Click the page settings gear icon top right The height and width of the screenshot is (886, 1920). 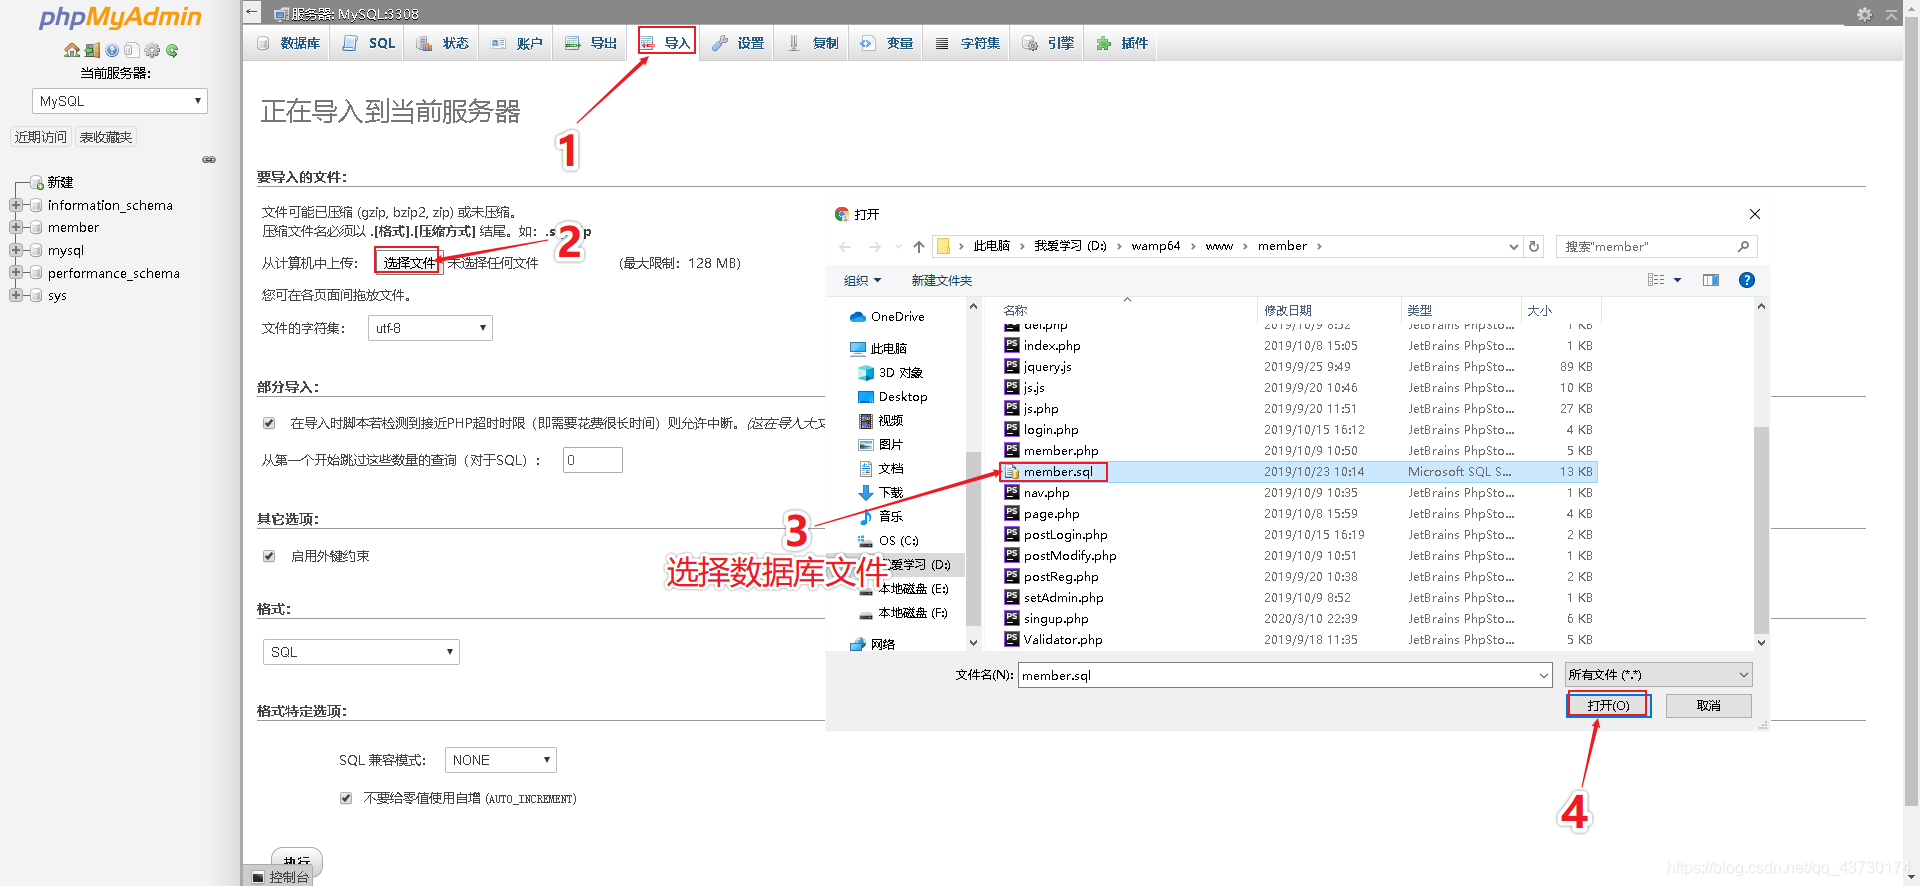pos(1864,14)
